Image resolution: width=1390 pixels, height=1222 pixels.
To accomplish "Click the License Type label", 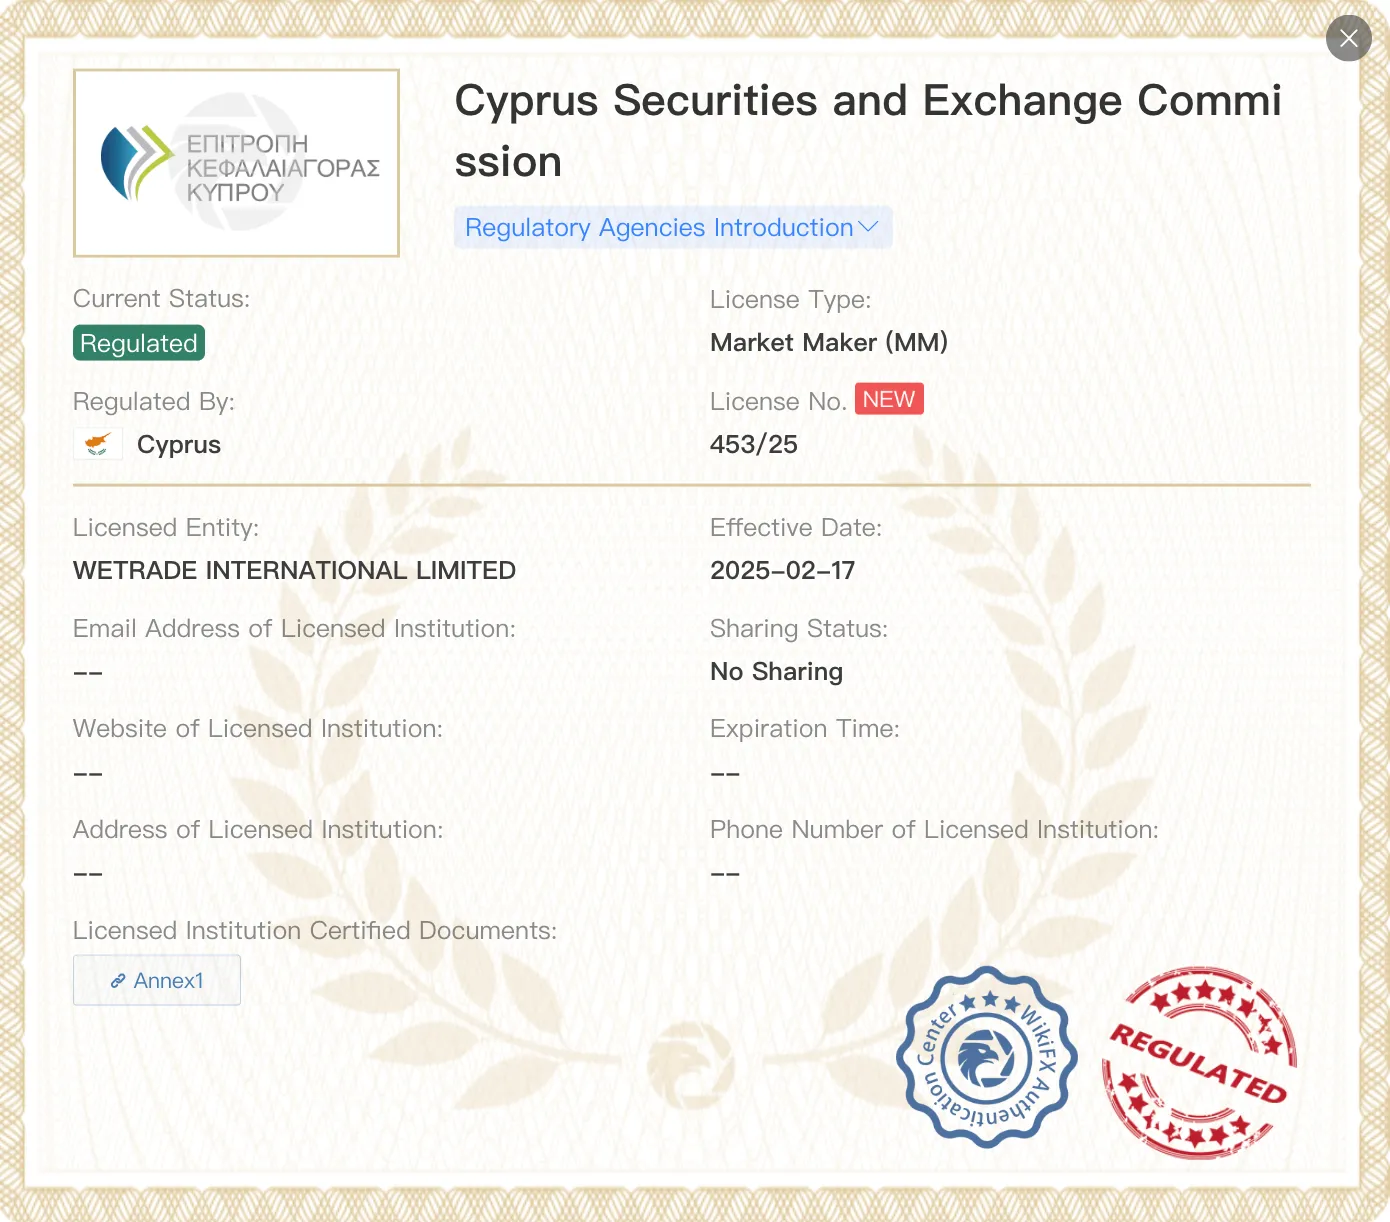I will tap(790, 299).
